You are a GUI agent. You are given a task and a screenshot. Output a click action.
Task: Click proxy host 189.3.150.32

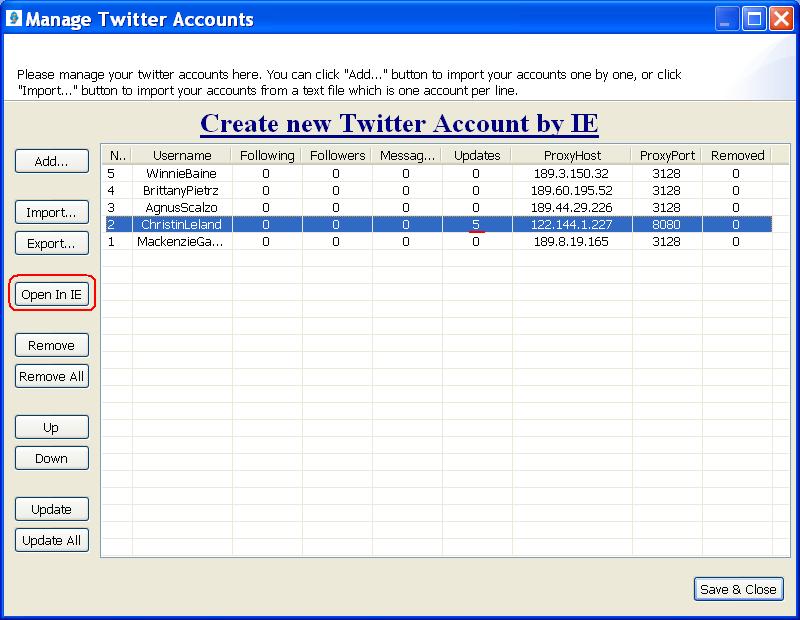(x=571, y=173)
